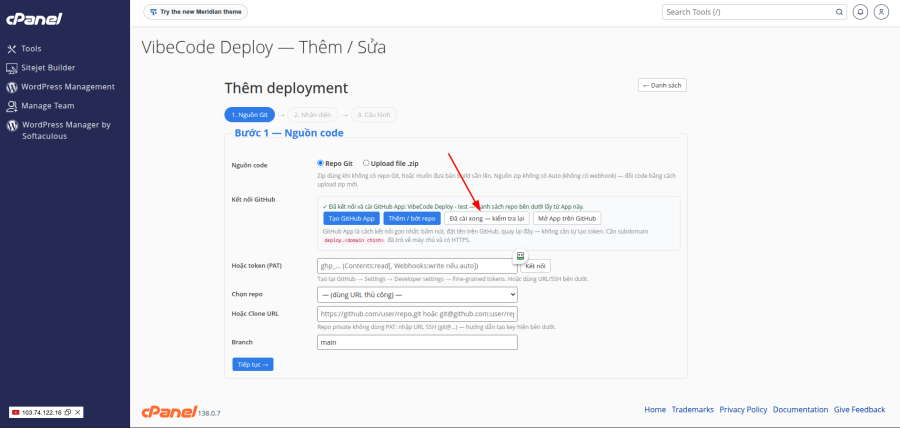Click the green password manager icon

click(520, 256)
